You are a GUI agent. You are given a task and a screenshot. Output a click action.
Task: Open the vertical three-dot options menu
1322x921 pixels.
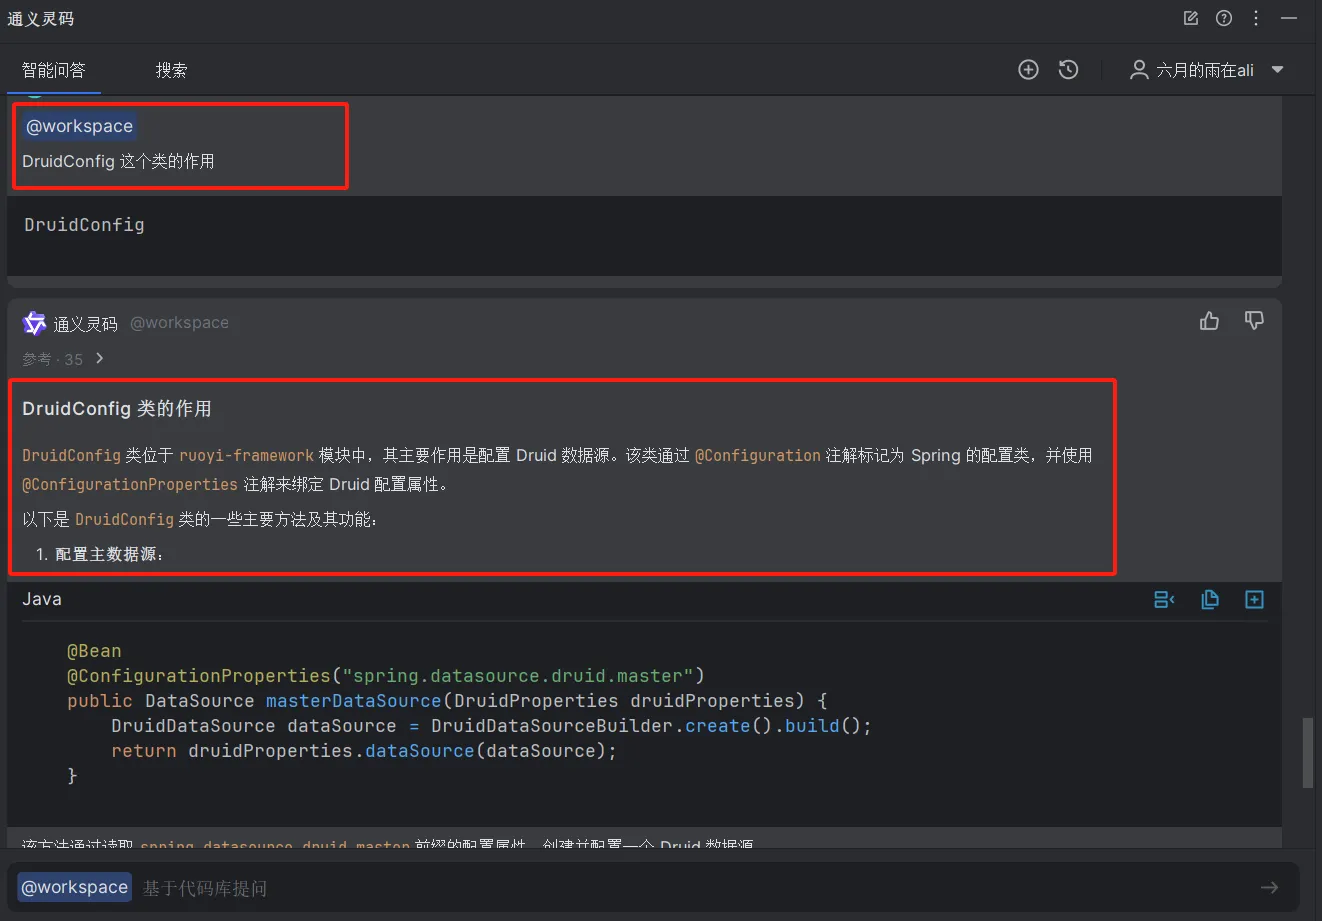[1256, 18]
